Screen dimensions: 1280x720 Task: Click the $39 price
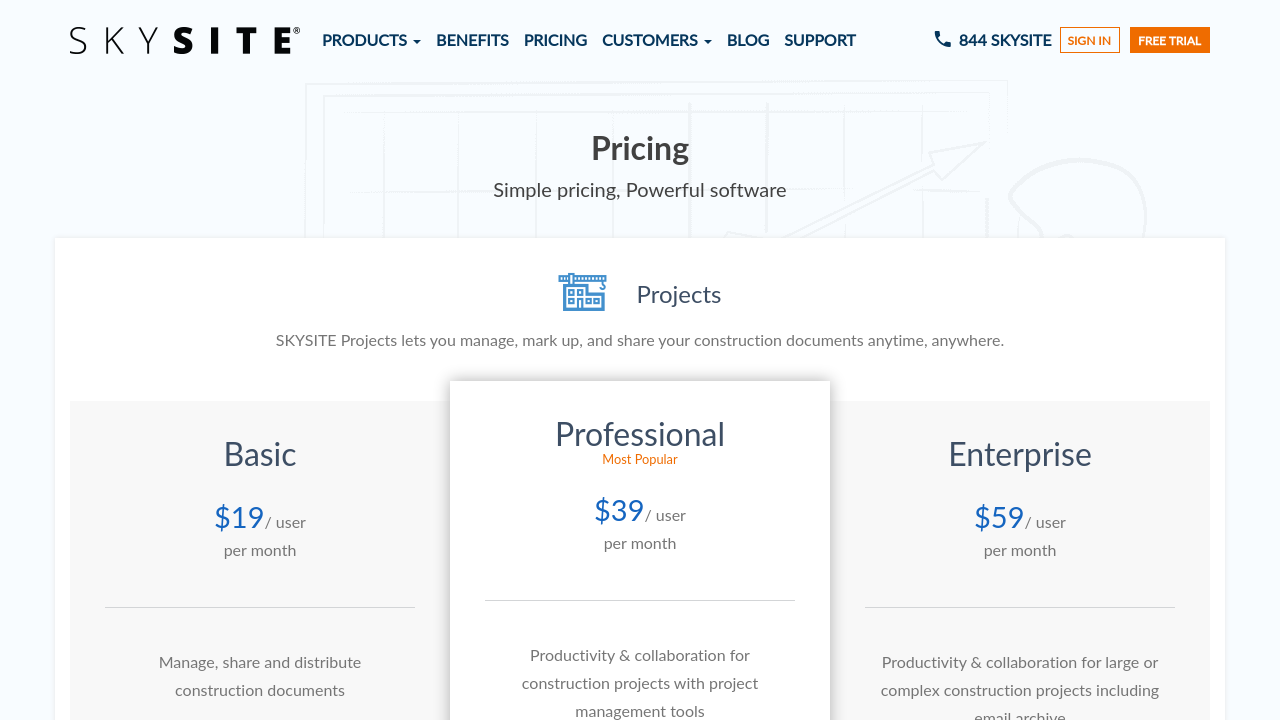(619, 510)
